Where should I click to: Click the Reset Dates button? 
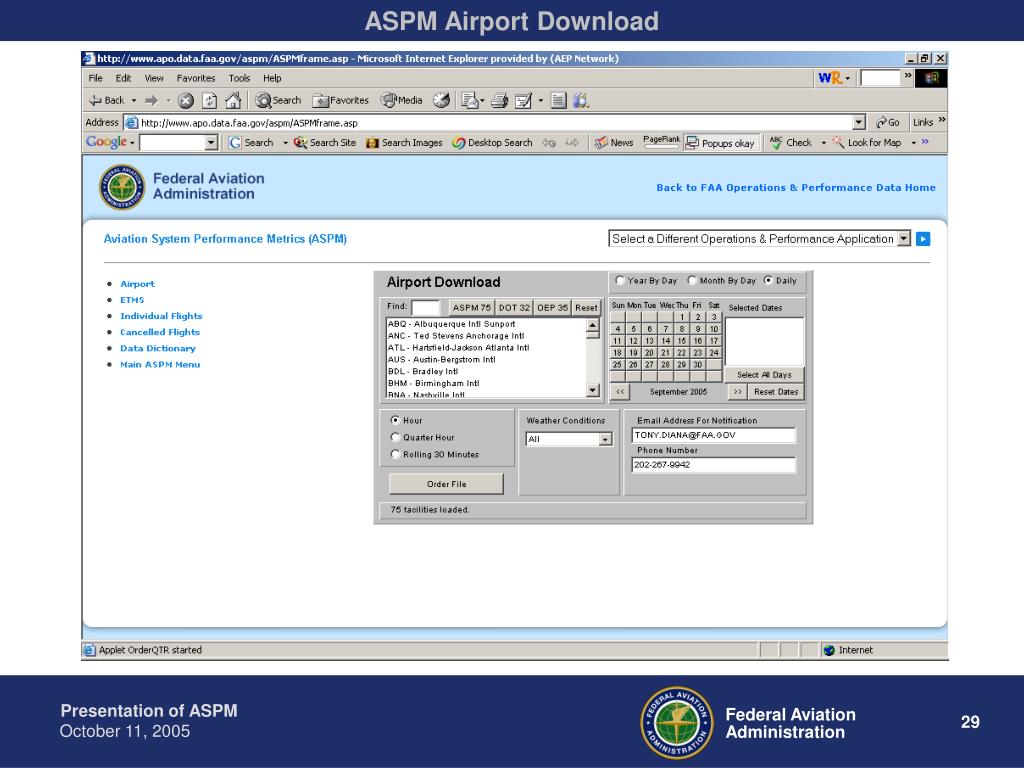[x=776, y=392]
